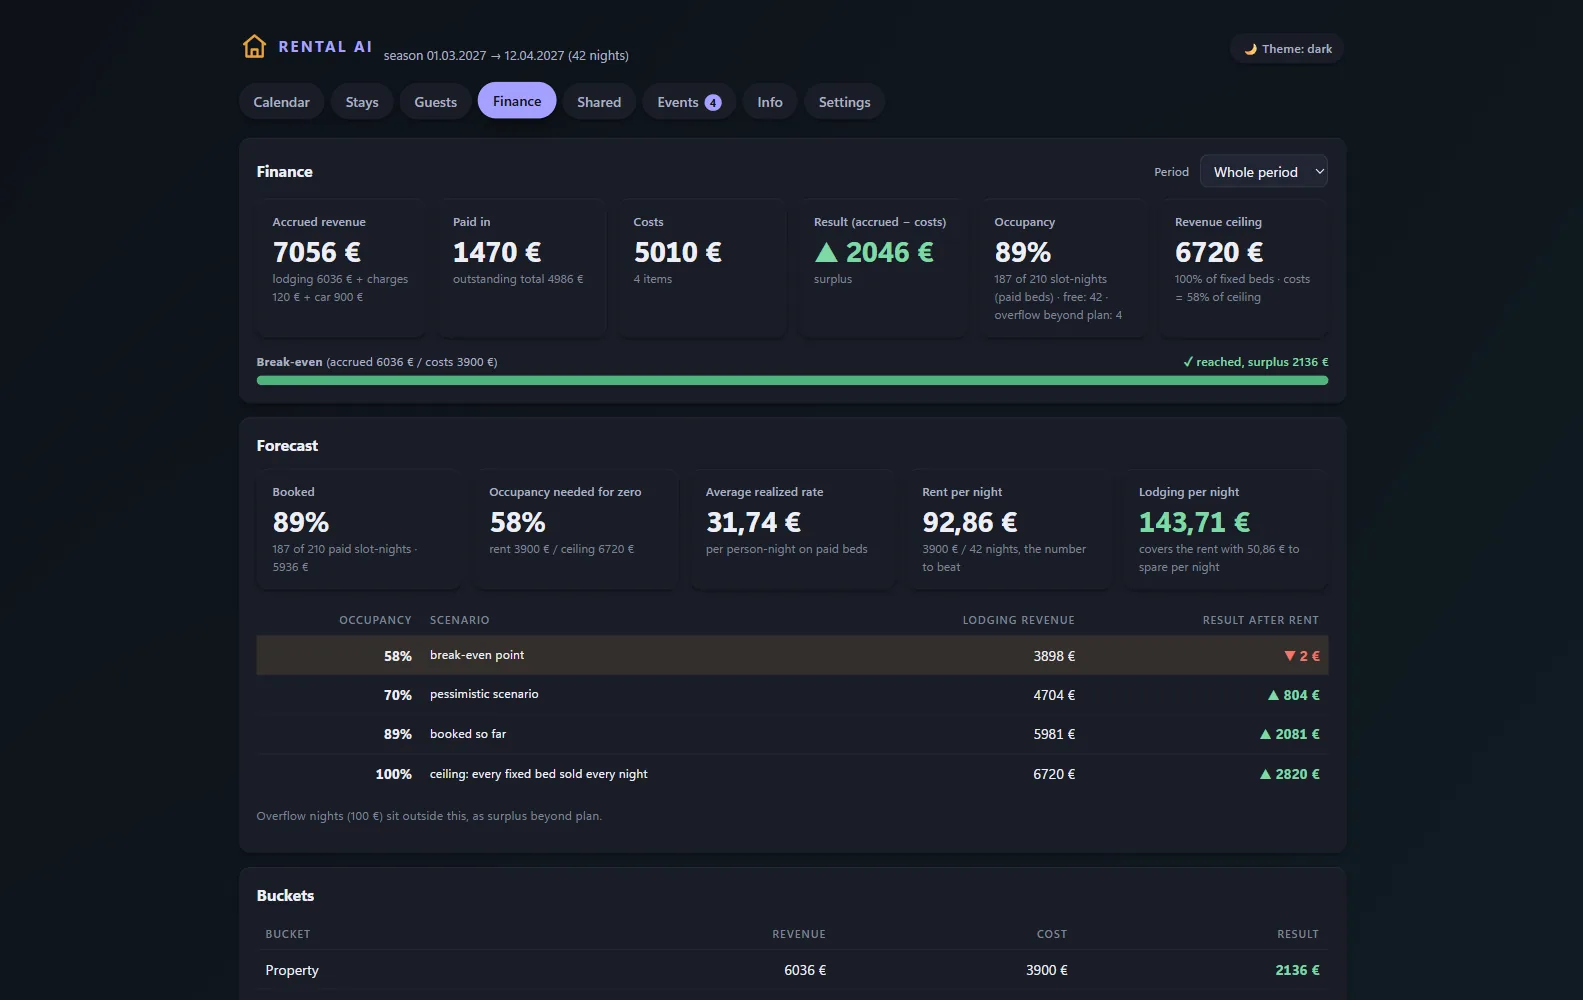1583x1000 pixels.
Task: Open the Whole period dropdown
Action: (x=1264, y=172)
